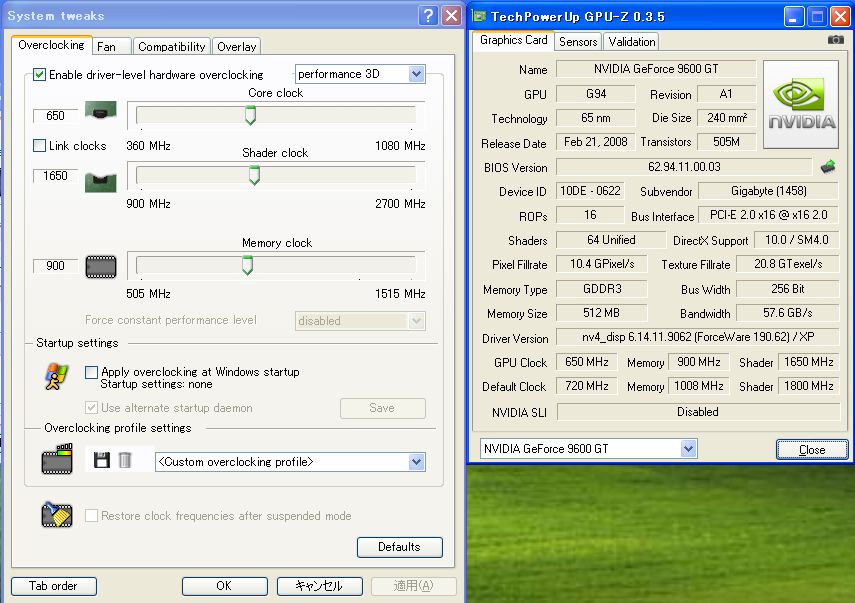
Task: Enable the Link clocks checkbox
Action: (39, 146)
